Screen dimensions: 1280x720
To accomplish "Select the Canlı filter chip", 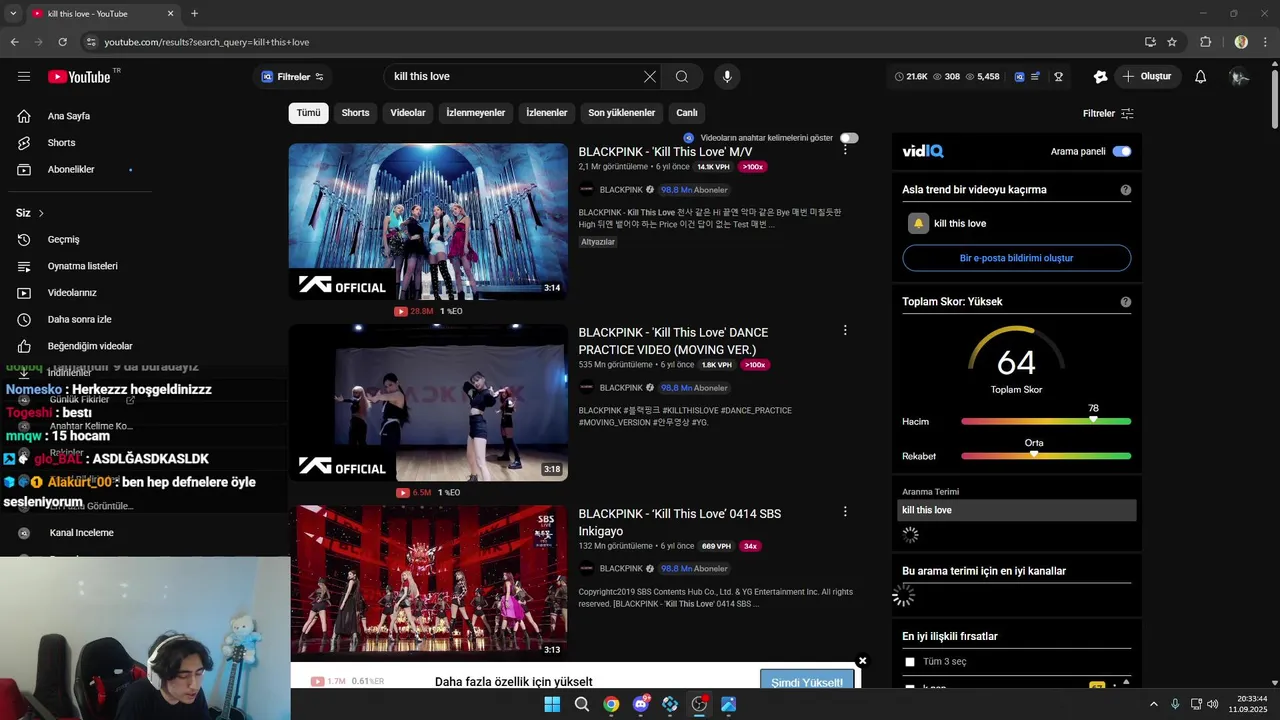I will (687, 113).
